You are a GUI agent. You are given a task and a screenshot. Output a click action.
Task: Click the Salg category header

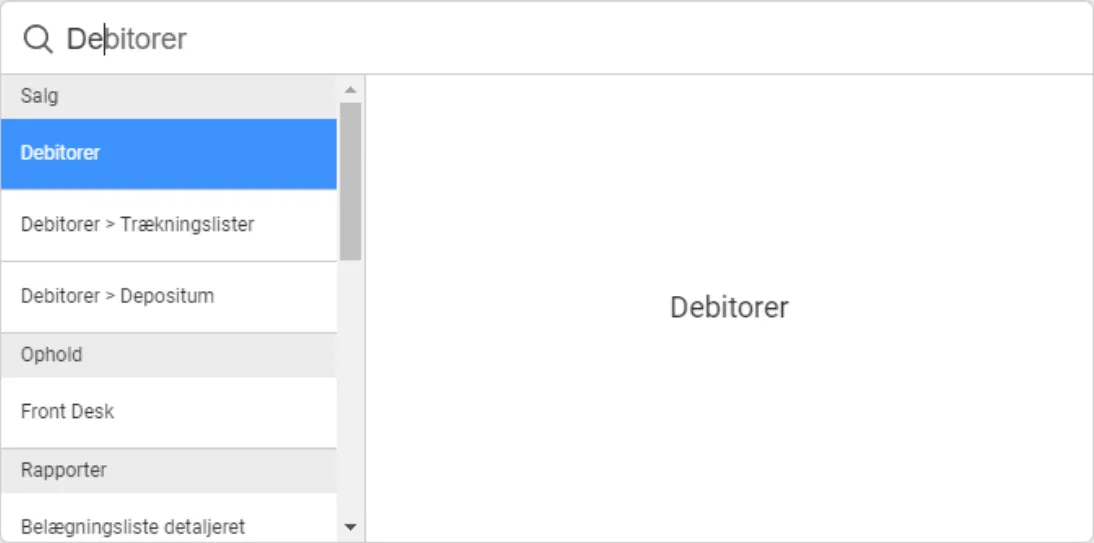pyautogui.click(x=40, y=96)
